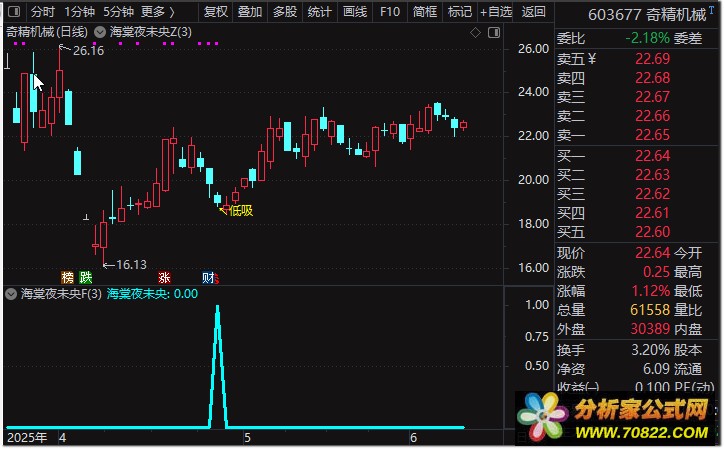The height and width of the screenshot is (449, 725).
Task: Click the 委比 value -2.18%
Action: [647, 38]
